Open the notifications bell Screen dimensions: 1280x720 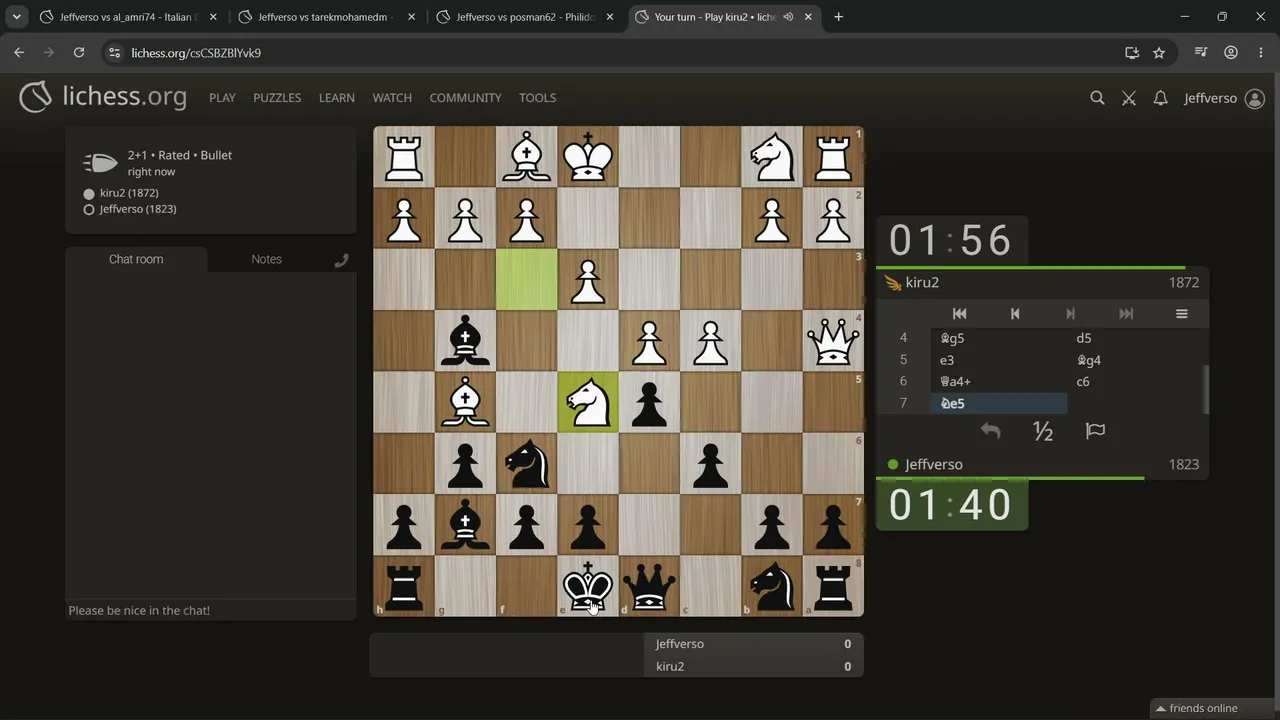click(x=1160, y=98)
